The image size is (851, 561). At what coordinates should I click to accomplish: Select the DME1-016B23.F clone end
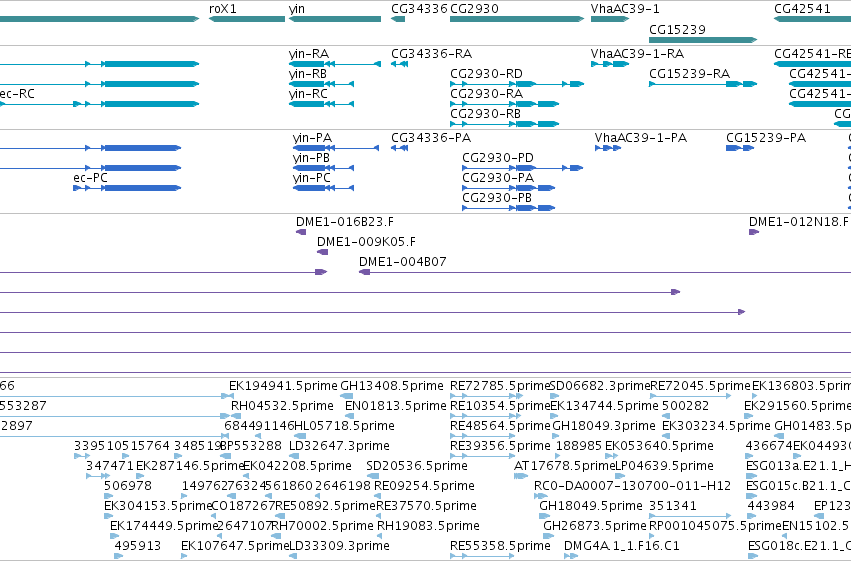coord(301,232)
